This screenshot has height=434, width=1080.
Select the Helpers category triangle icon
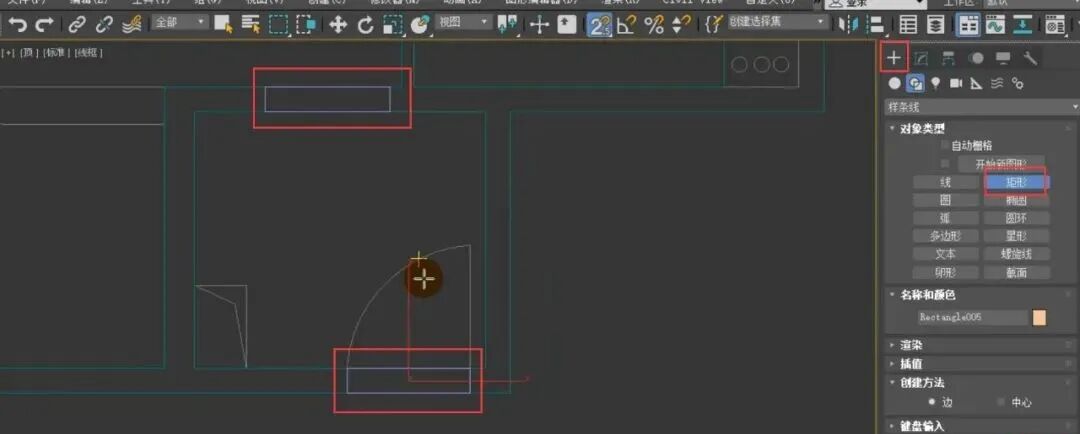click(x=976, y=83)
